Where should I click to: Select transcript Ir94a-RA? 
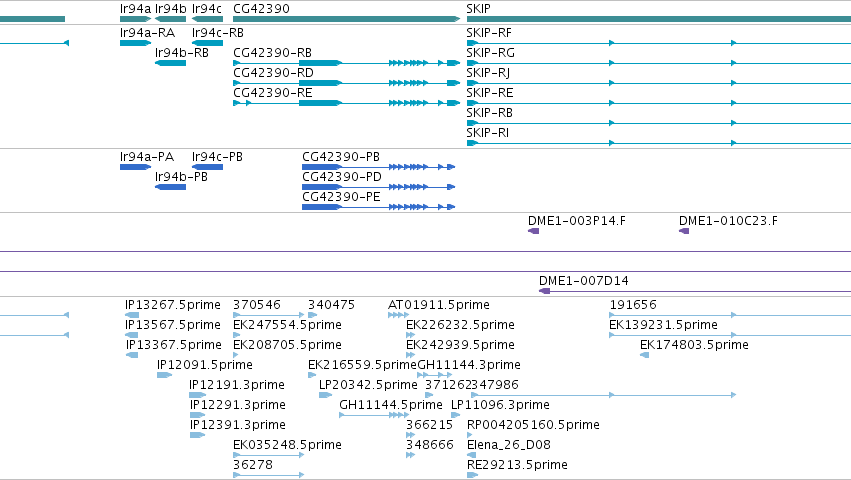(x=135, y=43)
